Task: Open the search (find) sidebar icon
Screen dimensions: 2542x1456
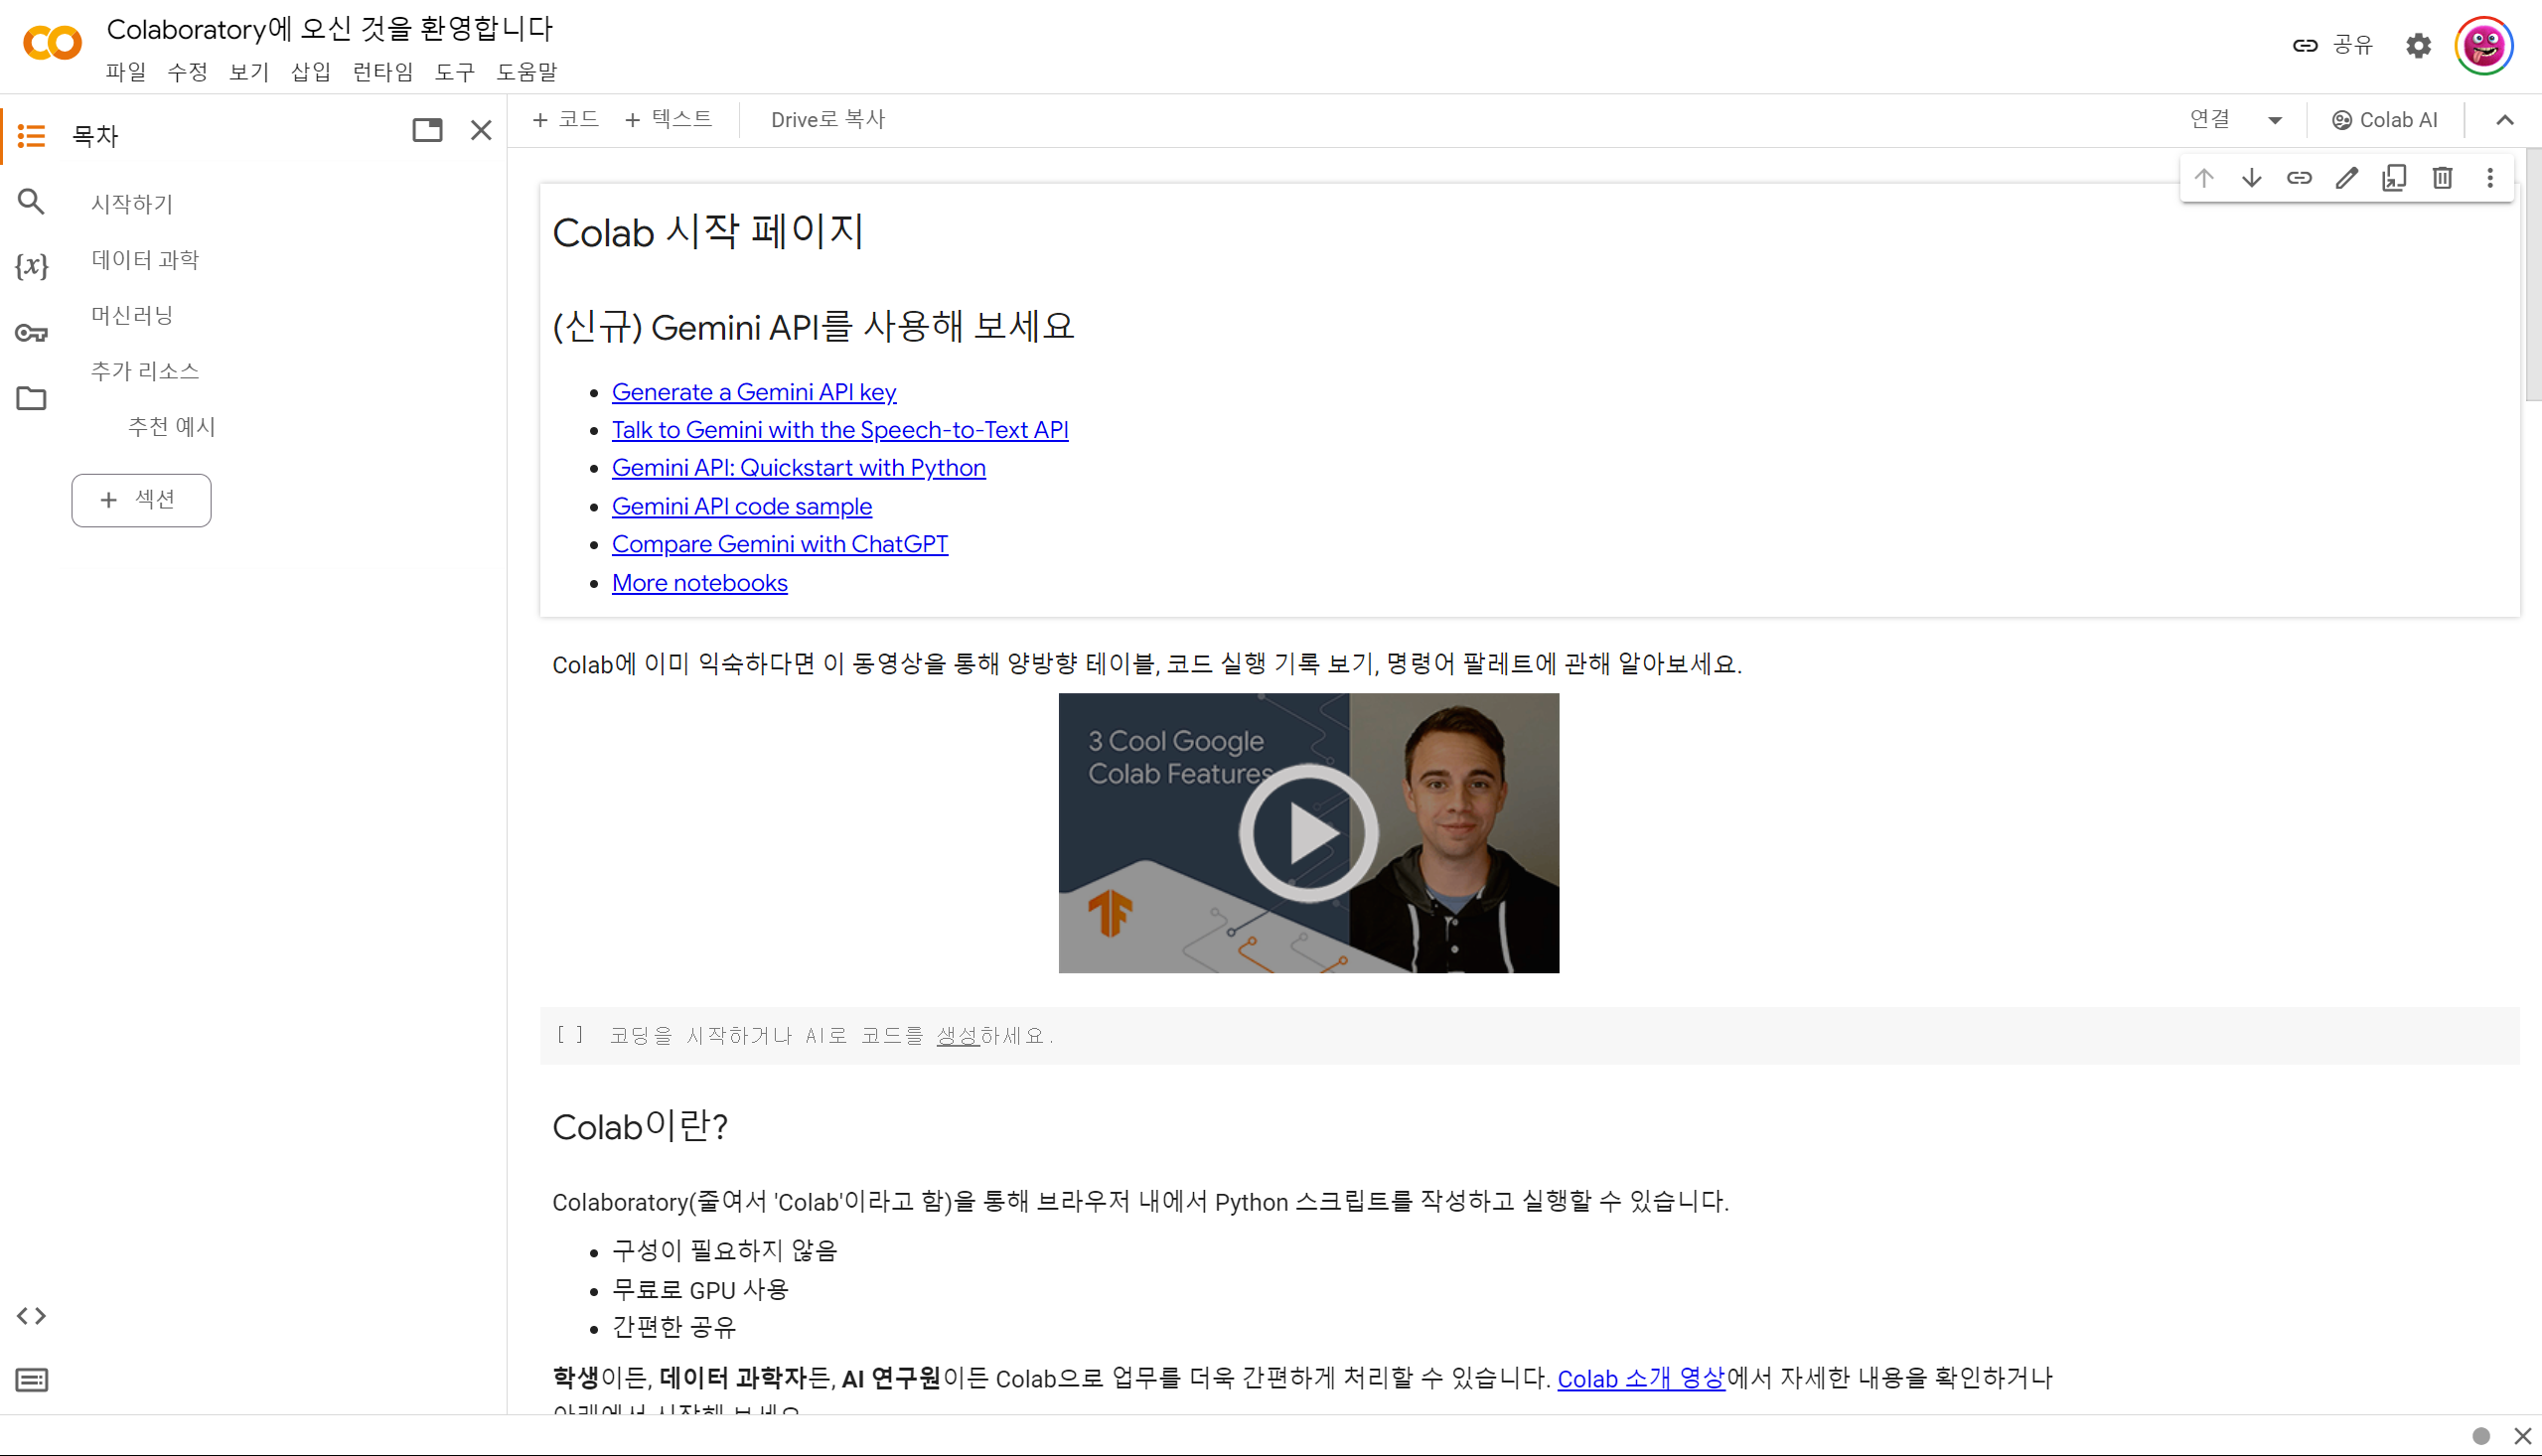Action: pyautogui.click(x=31, y=202)
